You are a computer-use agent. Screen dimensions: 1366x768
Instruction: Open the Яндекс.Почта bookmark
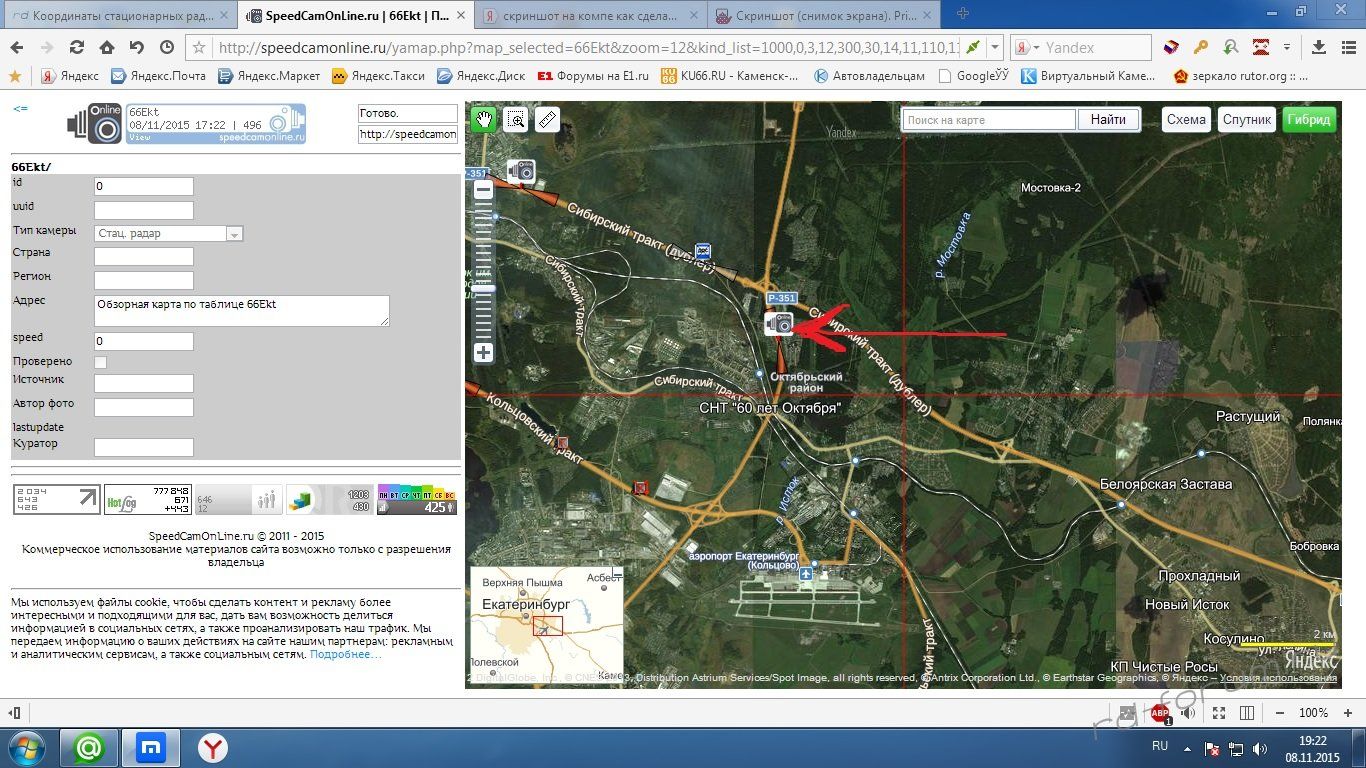coord(158,76)
